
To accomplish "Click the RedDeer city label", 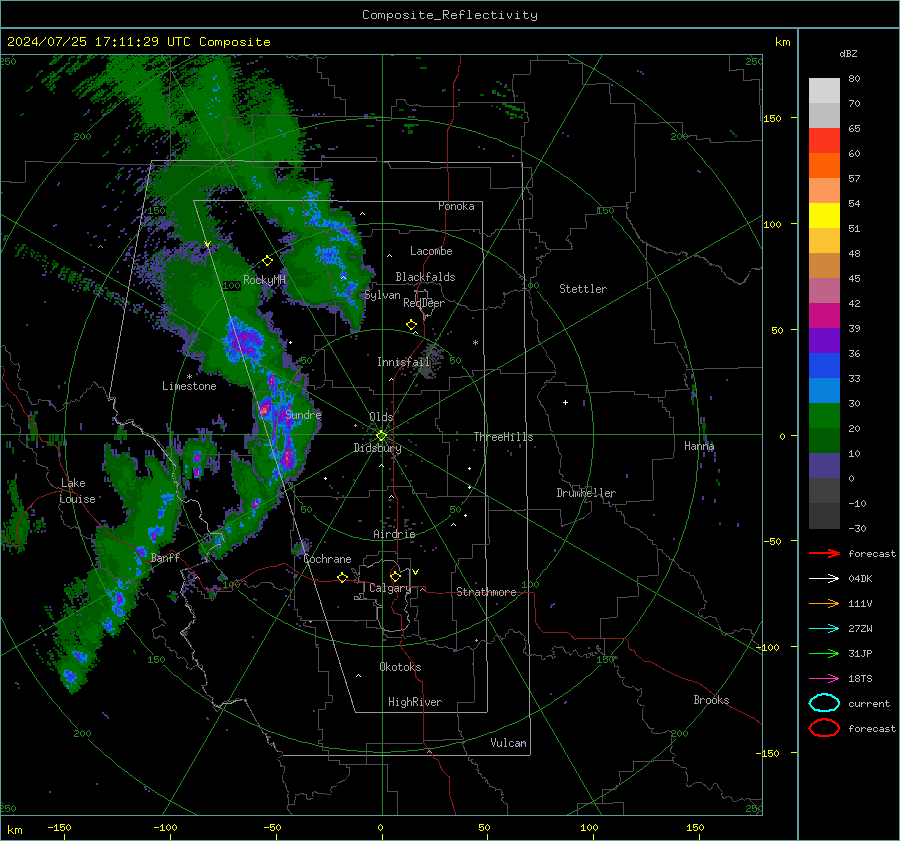I will [424, 303].
